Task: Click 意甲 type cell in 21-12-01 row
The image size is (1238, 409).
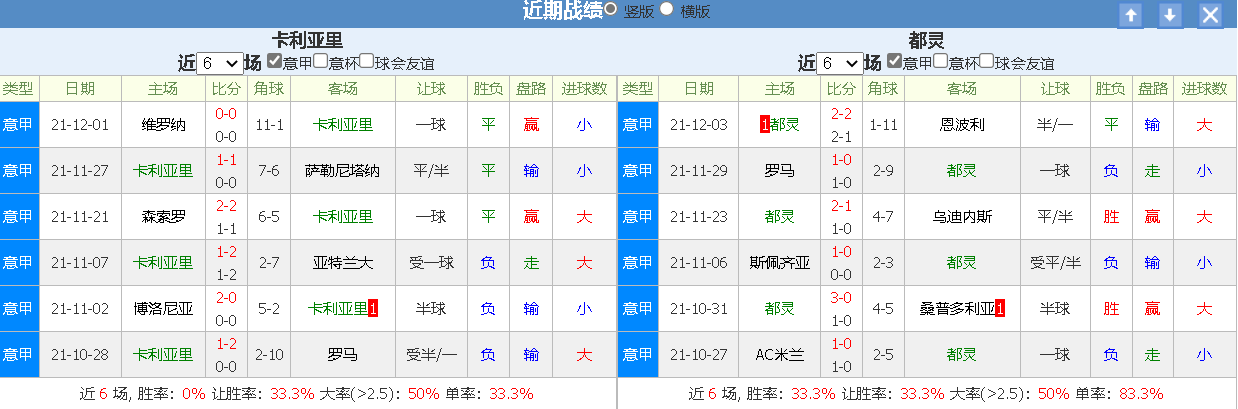Action: tap(19, 125)
